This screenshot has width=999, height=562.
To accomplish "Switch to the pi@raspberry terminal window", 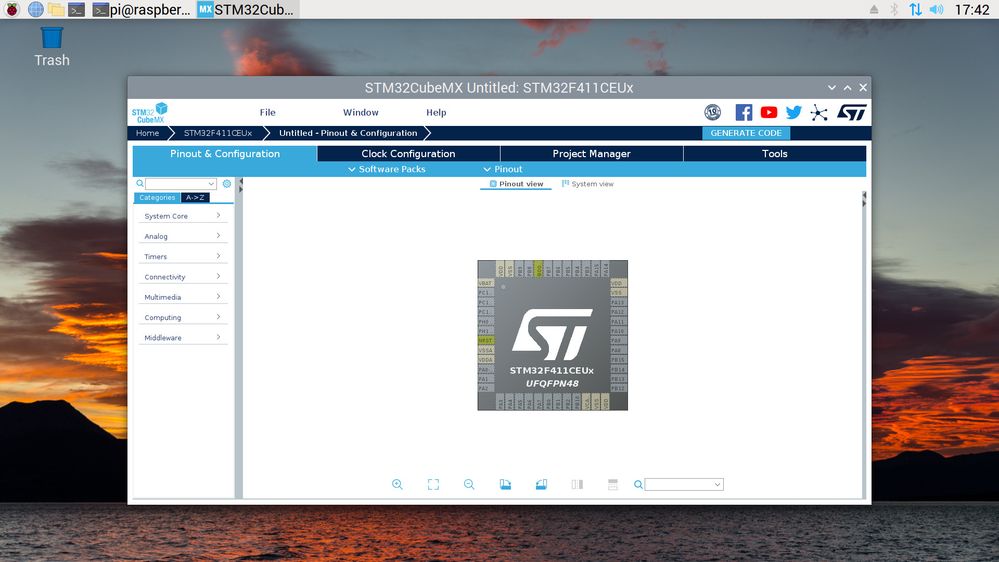I will tap(141, 10).
